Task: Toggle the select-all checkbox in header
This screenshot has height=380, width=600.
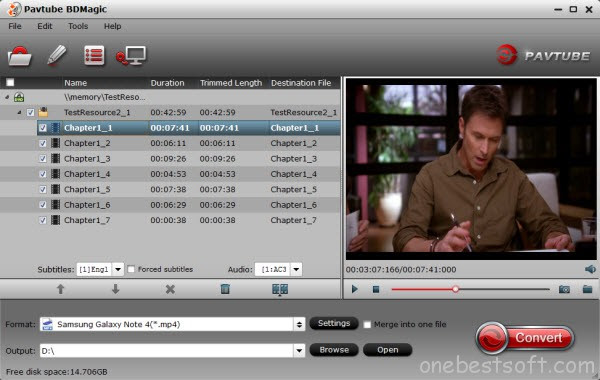Action: point(10,83)
